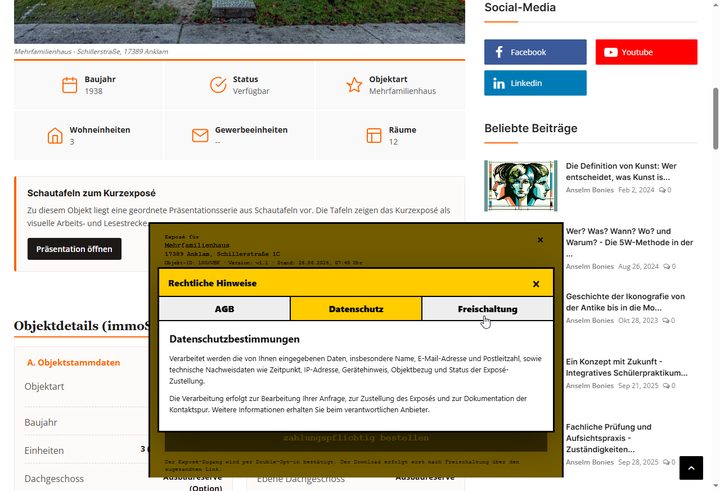Open article 'Ein Konzept mit Zukunft'
Screen dimensions: 720x491
627,367
